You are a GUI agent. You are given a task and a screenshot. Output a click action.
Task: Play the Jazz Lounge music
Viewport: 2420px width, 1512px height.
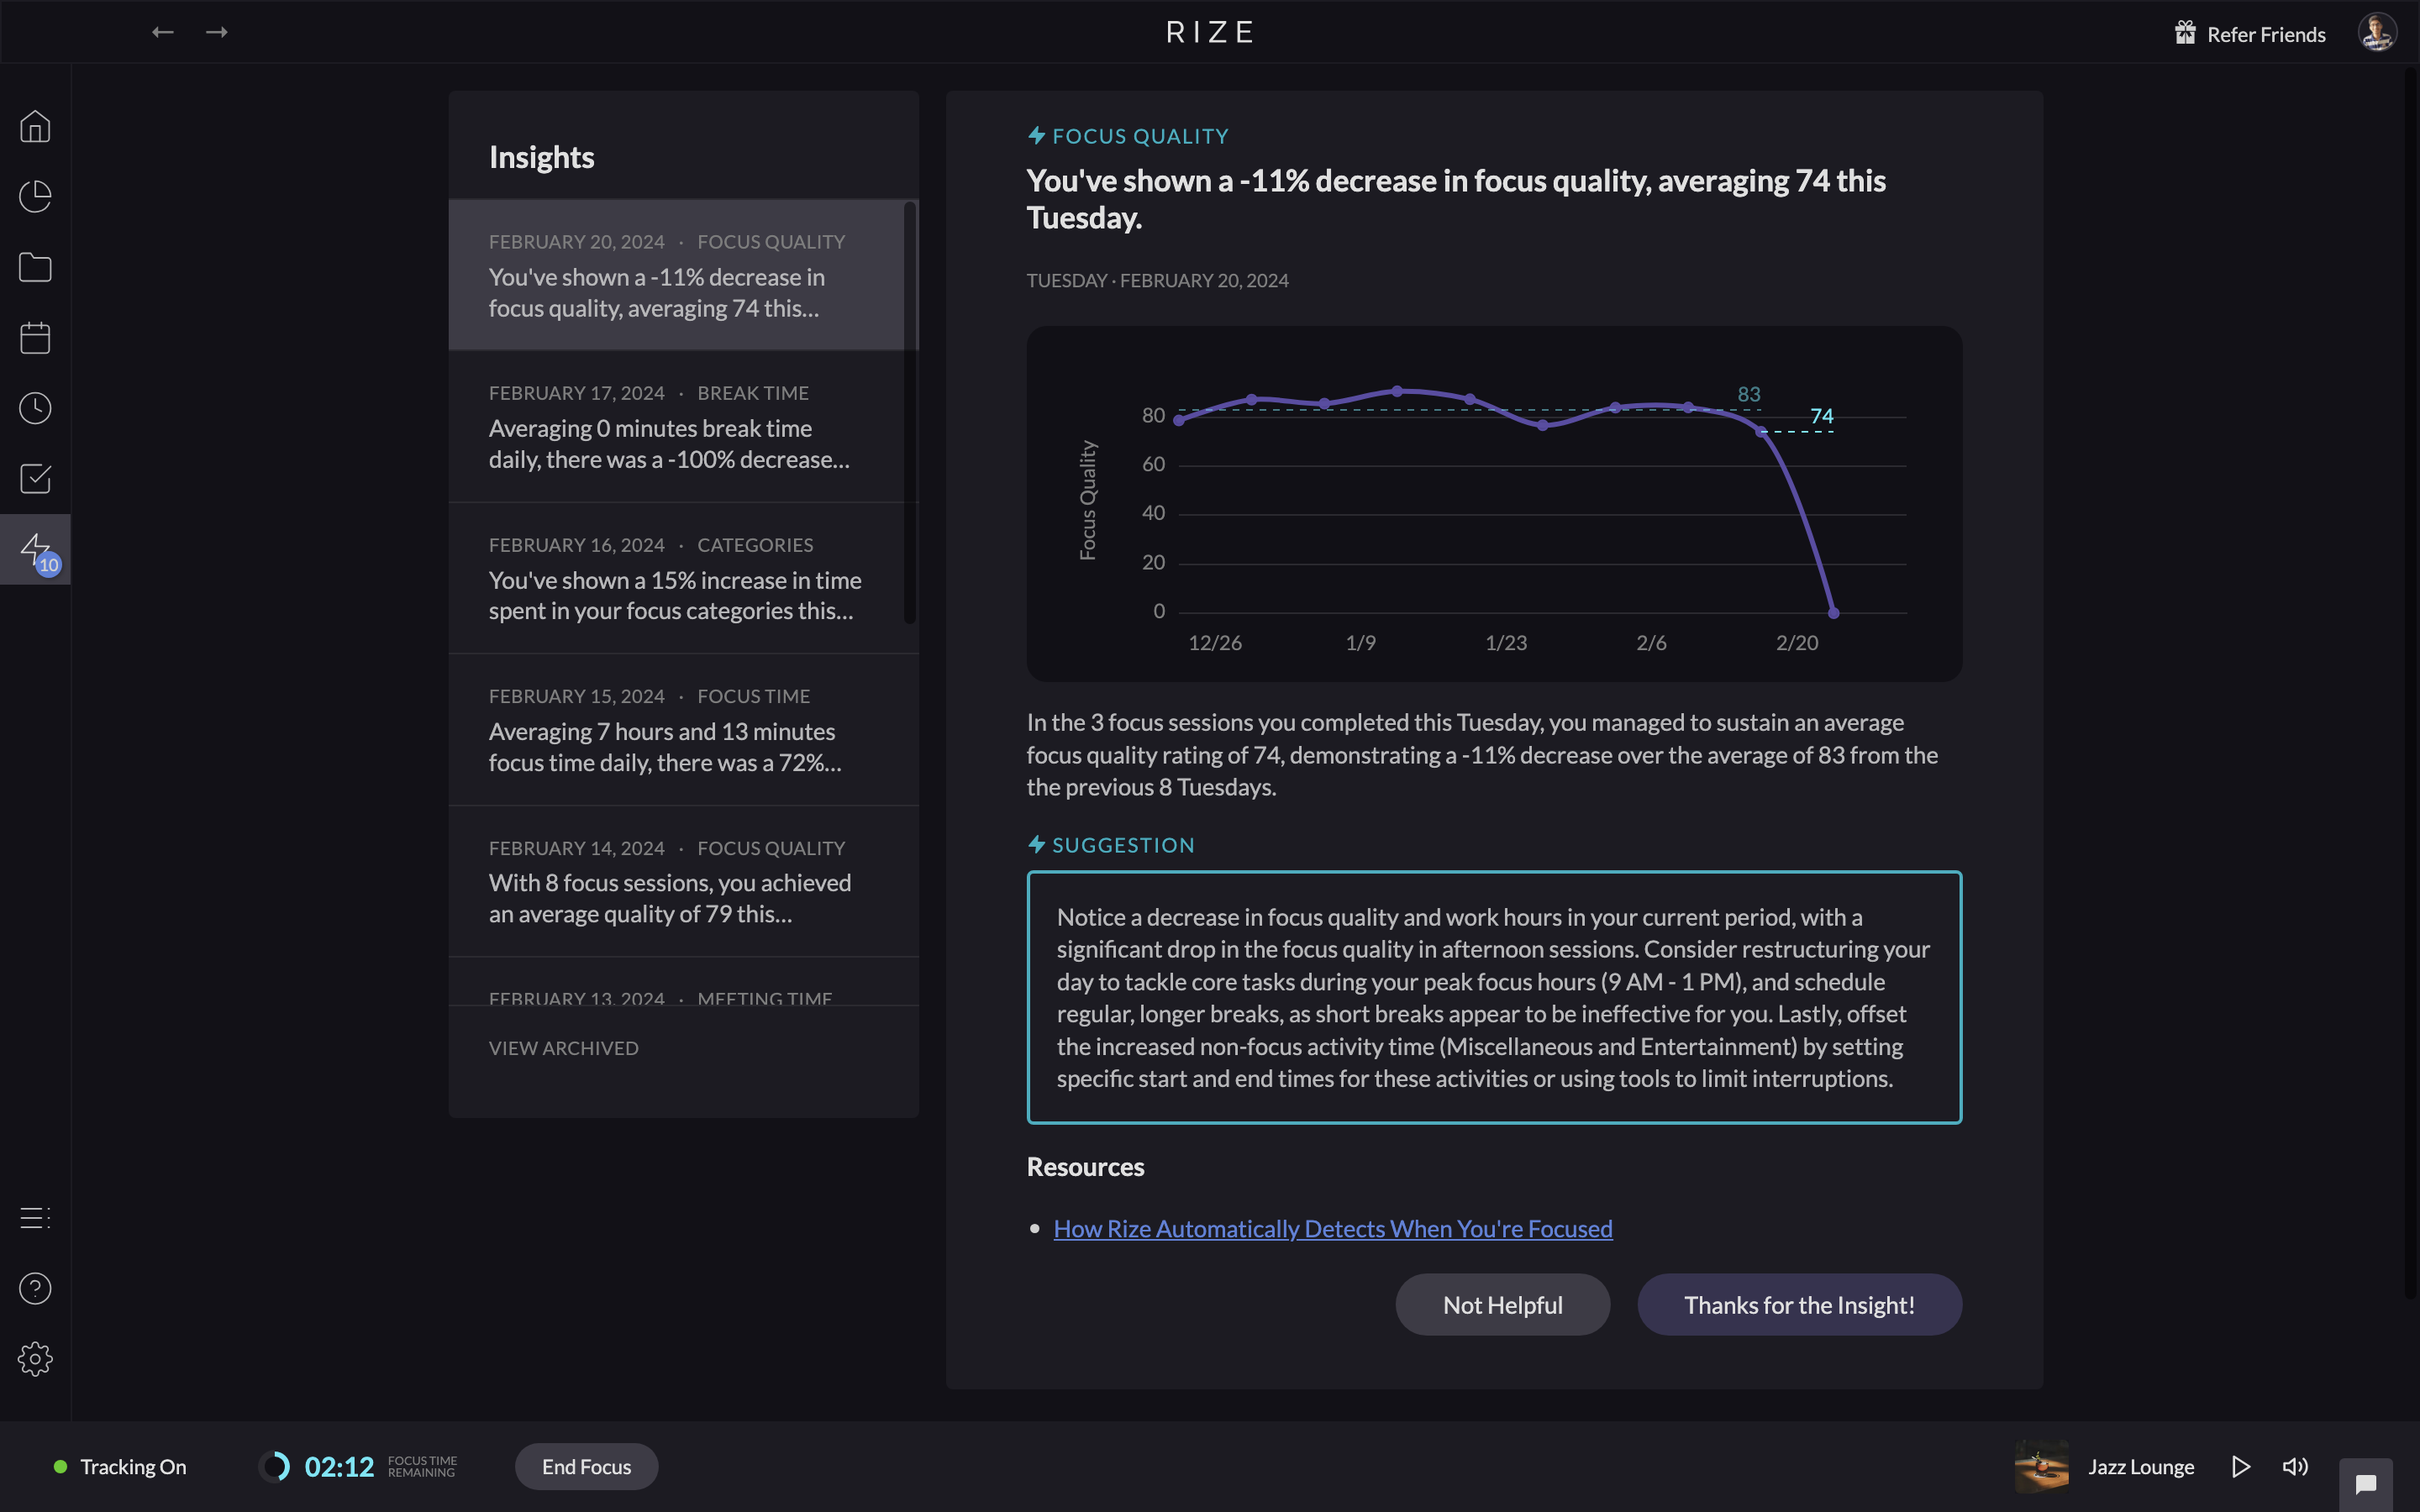[2241, 1466]
